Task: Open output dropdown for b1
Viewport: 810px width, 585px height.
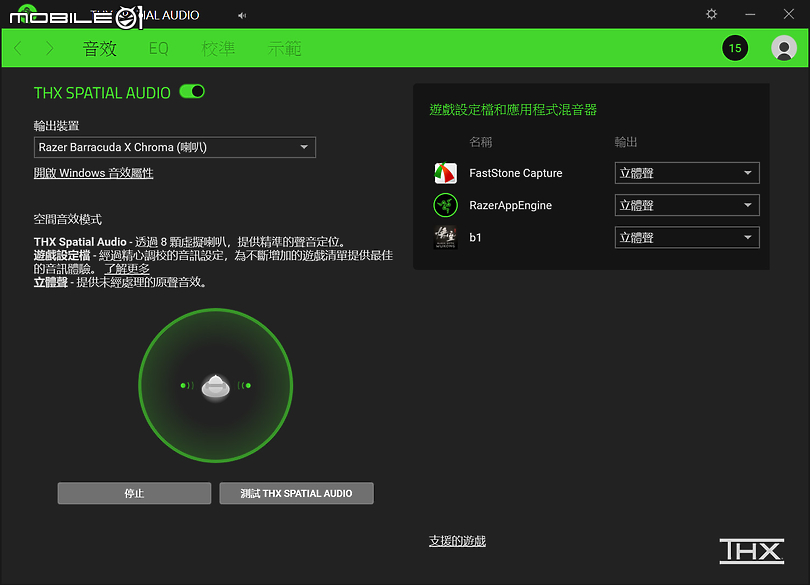Action: pos(687,237)
